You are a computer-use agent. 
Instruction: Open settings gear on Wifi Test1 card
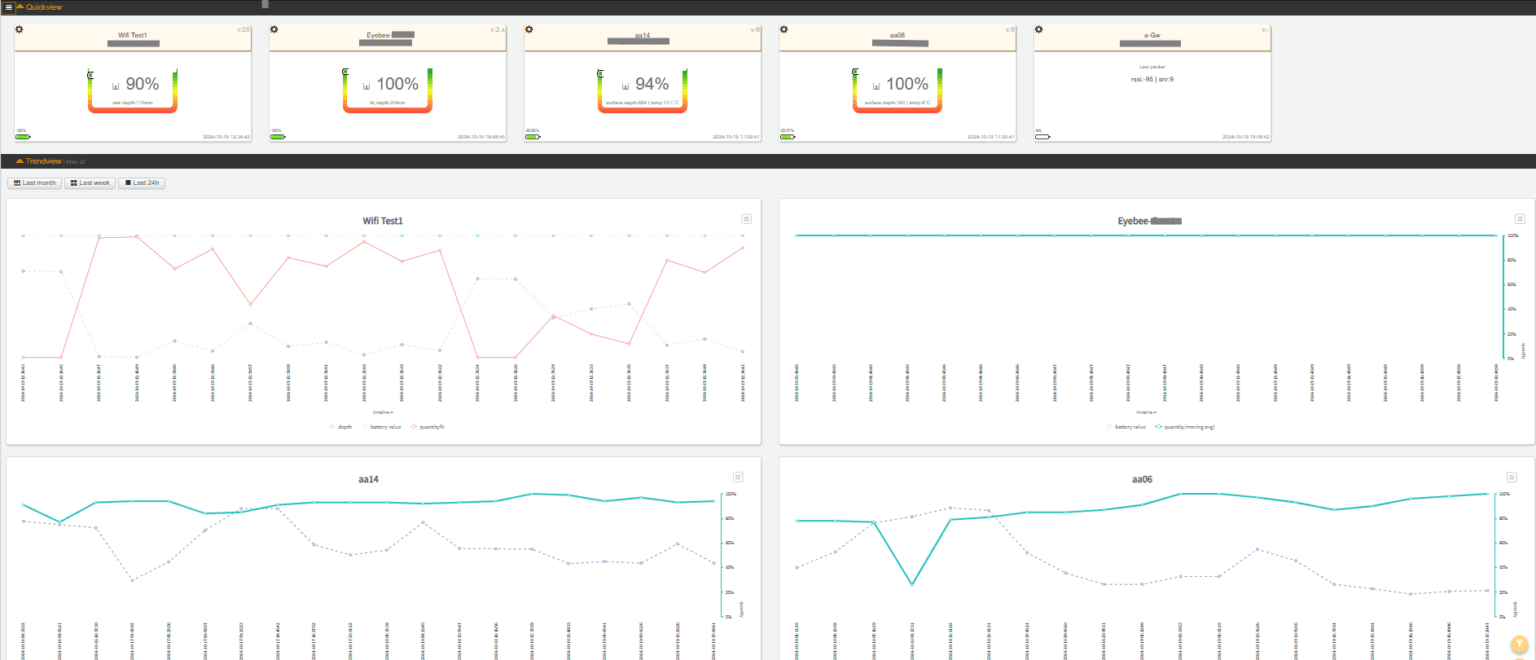coord(19,29)
